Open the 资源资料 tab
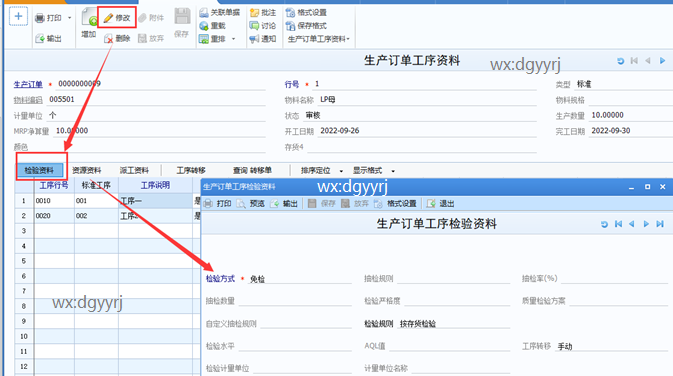Viewport: 673px width, 376px height. 87,170
